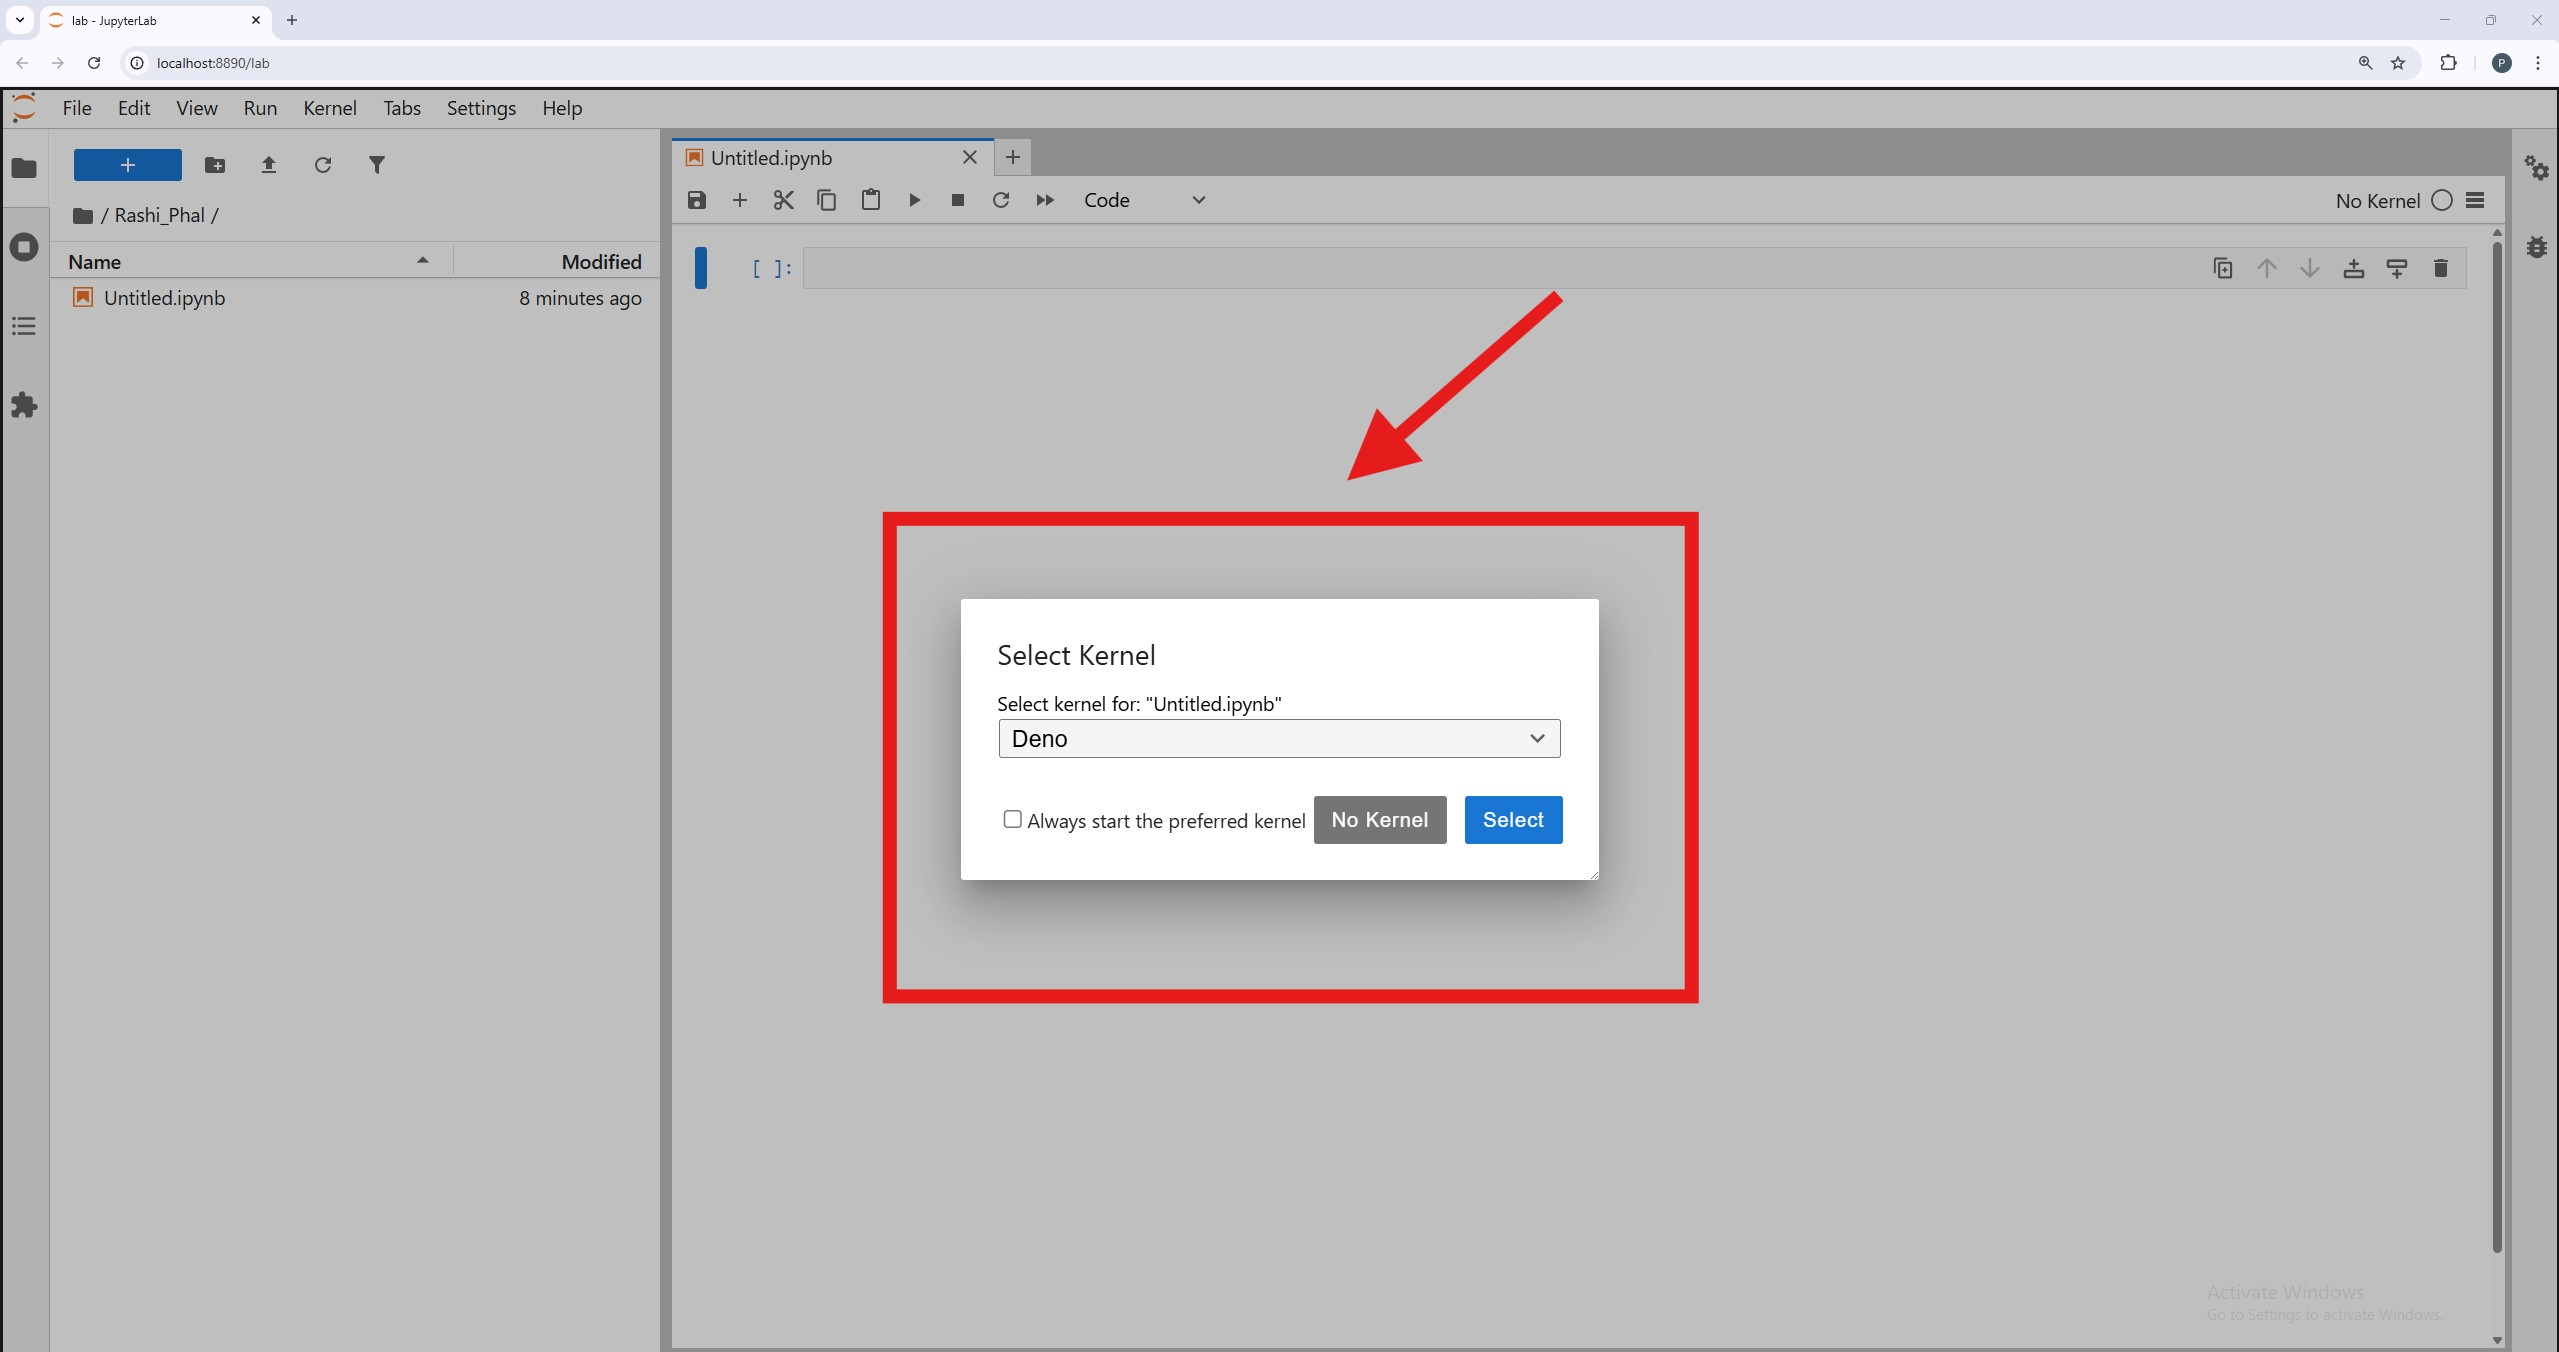Open the Table of Contents panel
Image resolution: width=2559 pixels, height=1352 pixels.
click(x=24, y=326)
